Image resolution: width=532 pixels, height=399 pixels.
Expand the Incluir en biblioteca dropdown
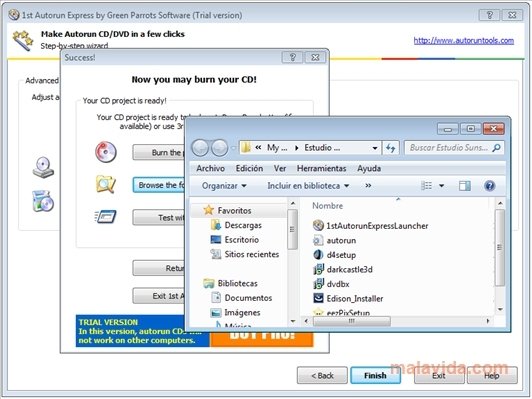[x=308, y=186]
